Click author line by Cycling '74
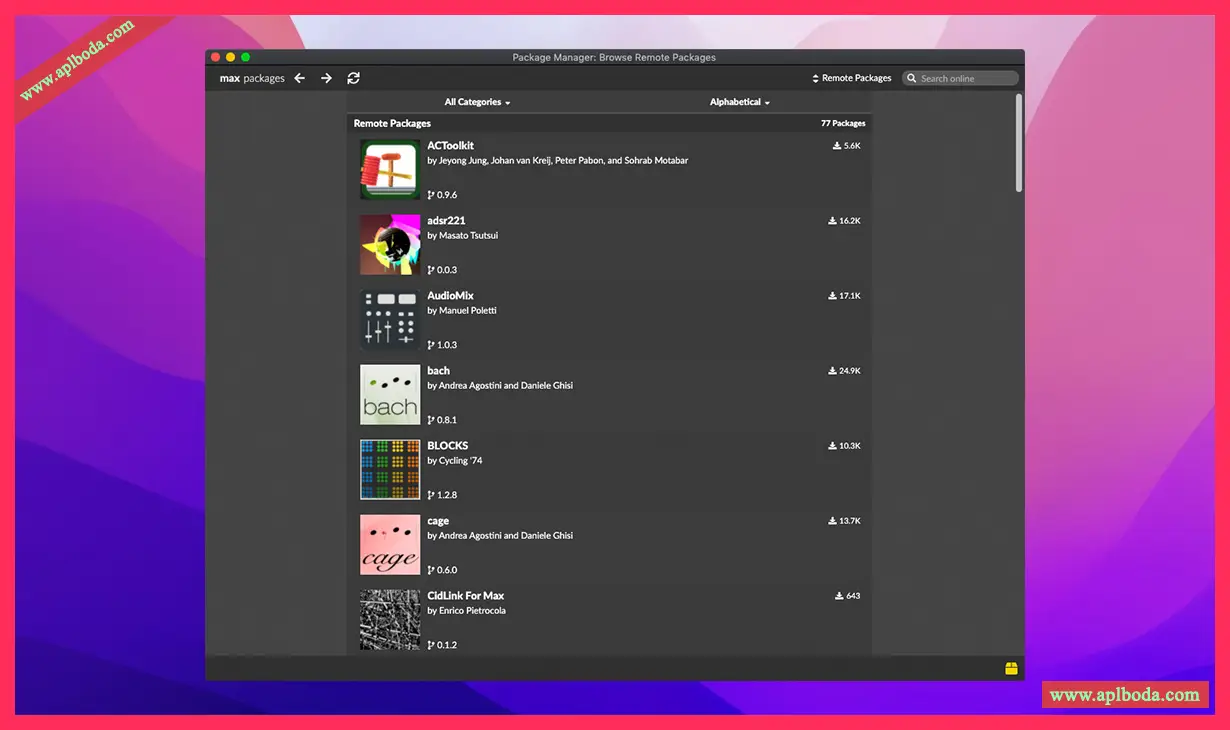The image size is (1230, 730). point(455,461)
